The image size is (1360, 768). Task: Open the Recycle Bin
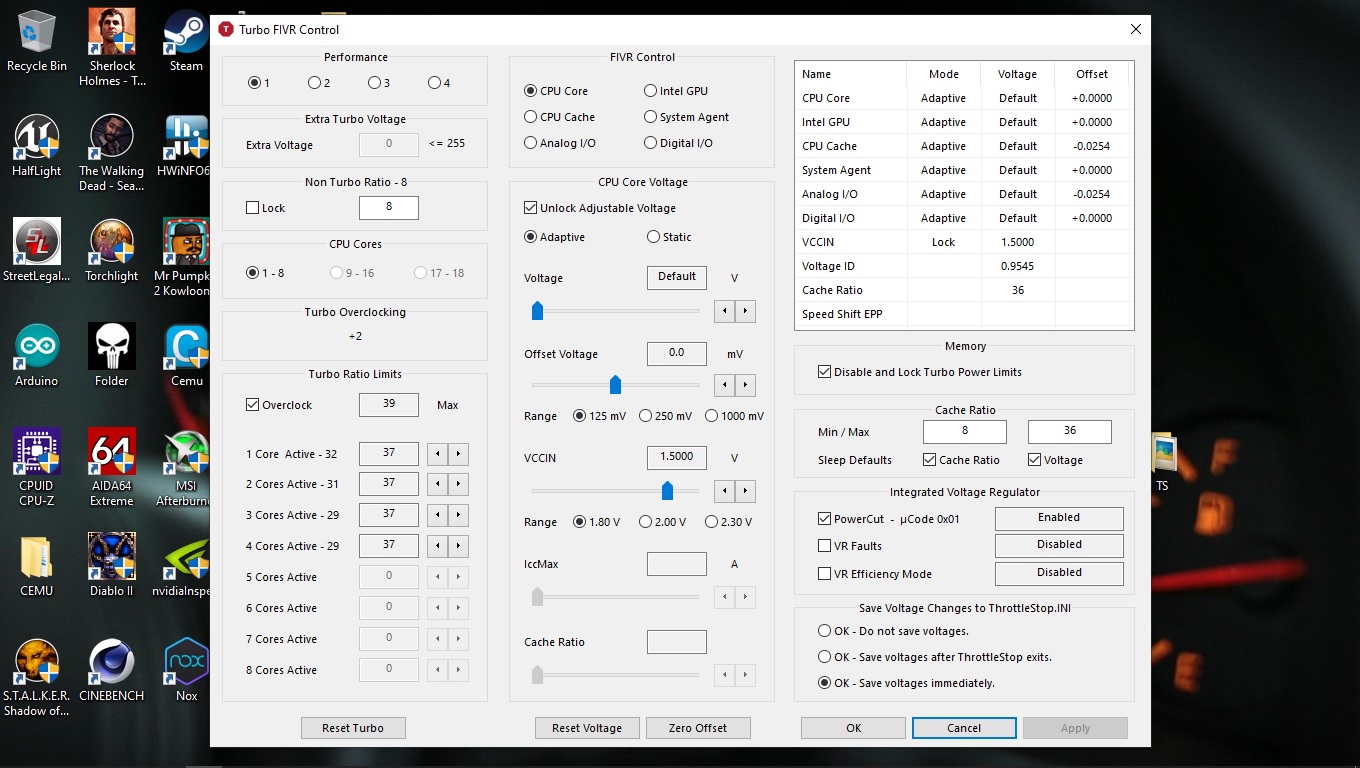point(37,32)
